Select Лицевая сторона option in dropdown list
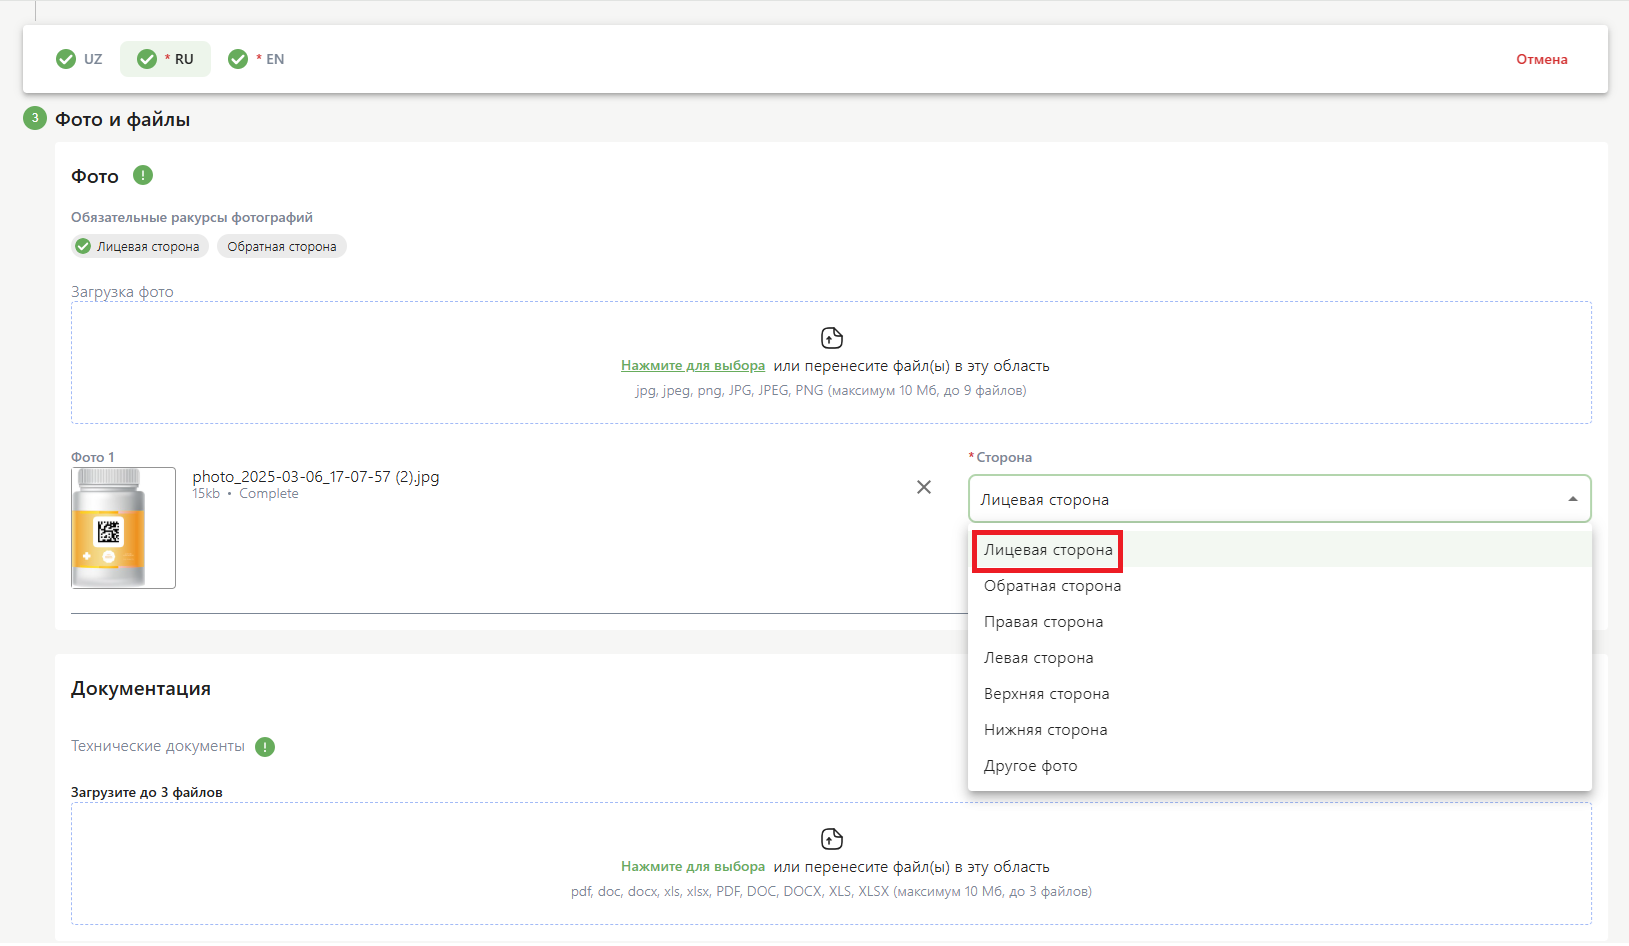 (x=1279, y=550)
